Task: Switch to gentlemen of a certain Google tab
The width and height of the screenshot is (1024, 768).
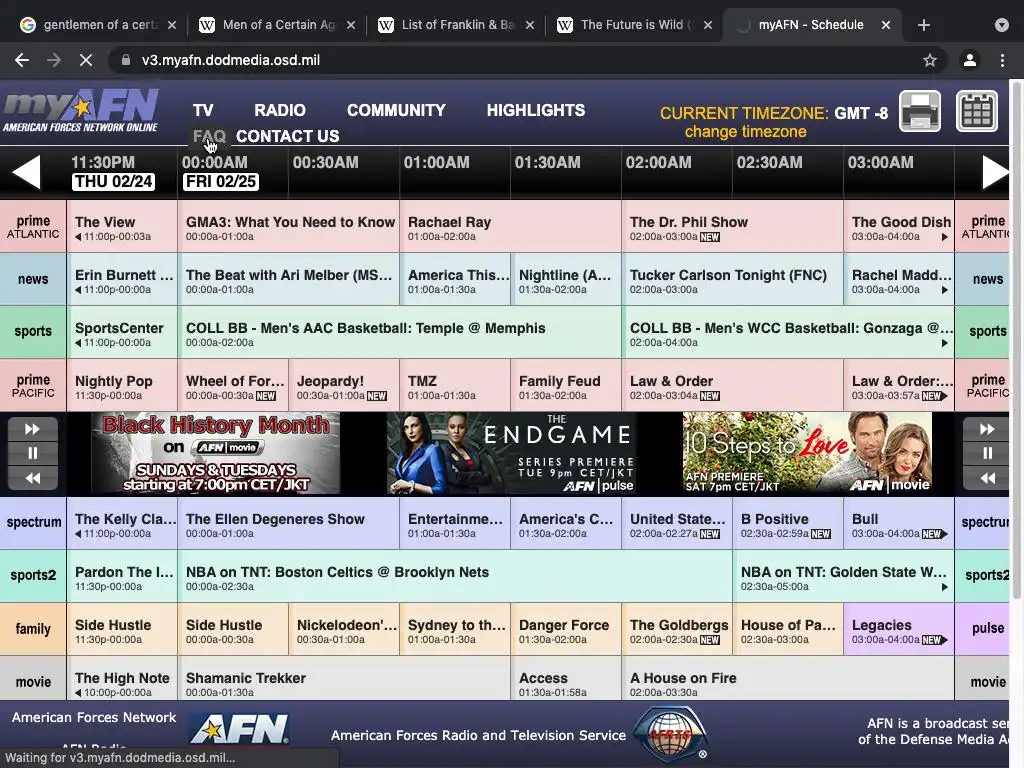Action: [98, 25]
